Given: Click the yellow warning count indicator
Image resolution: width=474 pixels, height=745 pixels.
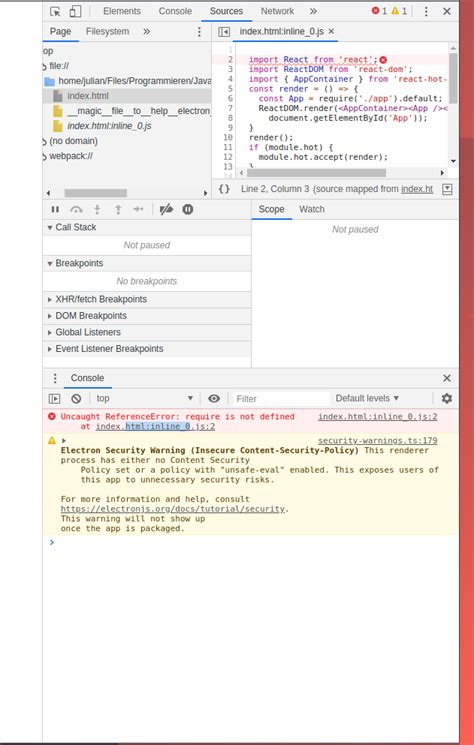Looking at the screenshot, I should pos(399,11).
